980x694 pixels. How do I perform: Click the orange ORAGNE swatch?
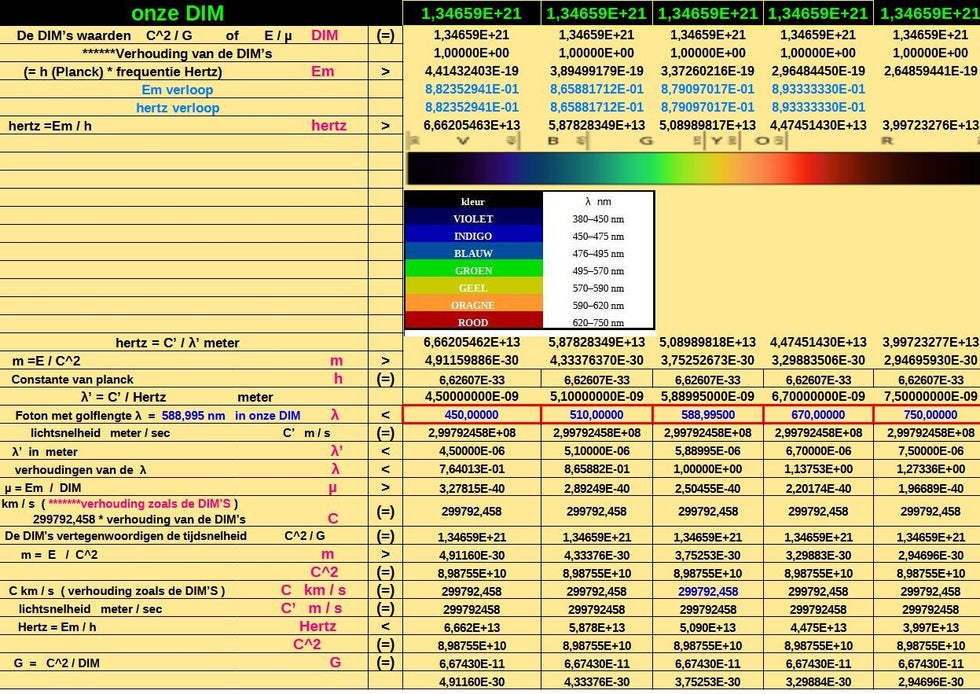473,305
